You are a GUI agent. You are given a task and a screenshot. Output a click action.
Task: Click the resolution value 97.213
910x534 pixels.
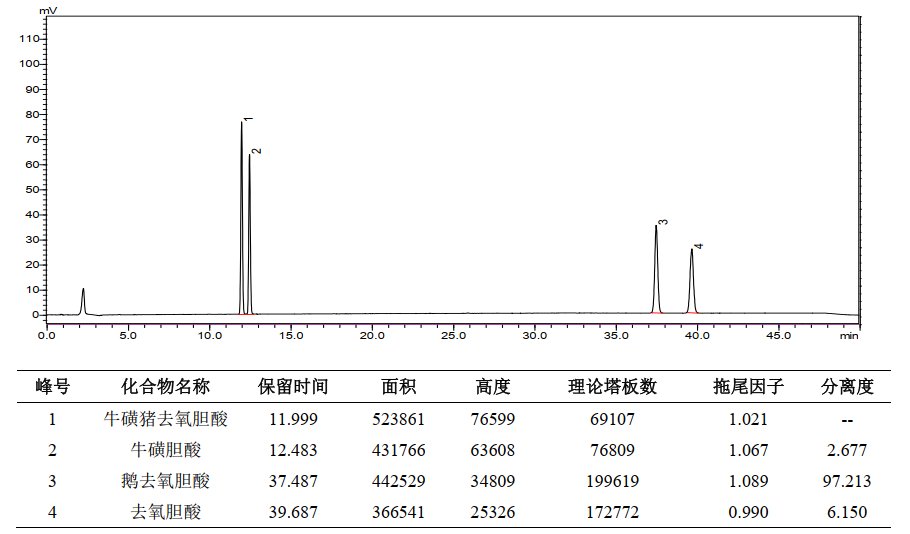pyautogui.click(x=847, y=481)
